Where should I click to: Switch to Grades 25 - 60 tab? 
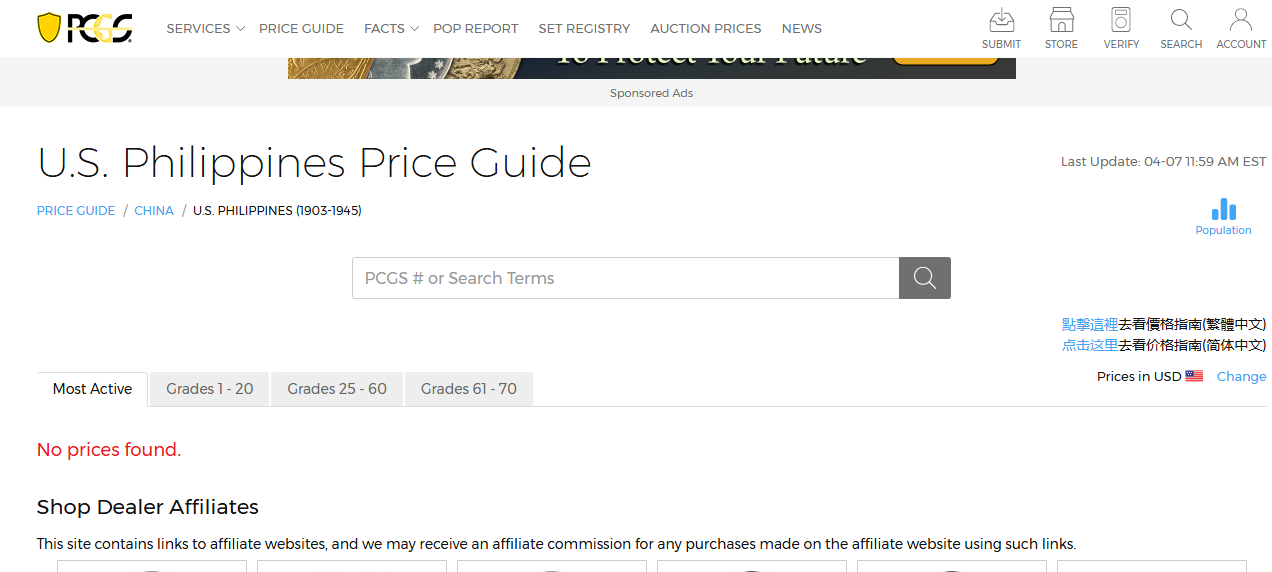(x=337, y=389)
